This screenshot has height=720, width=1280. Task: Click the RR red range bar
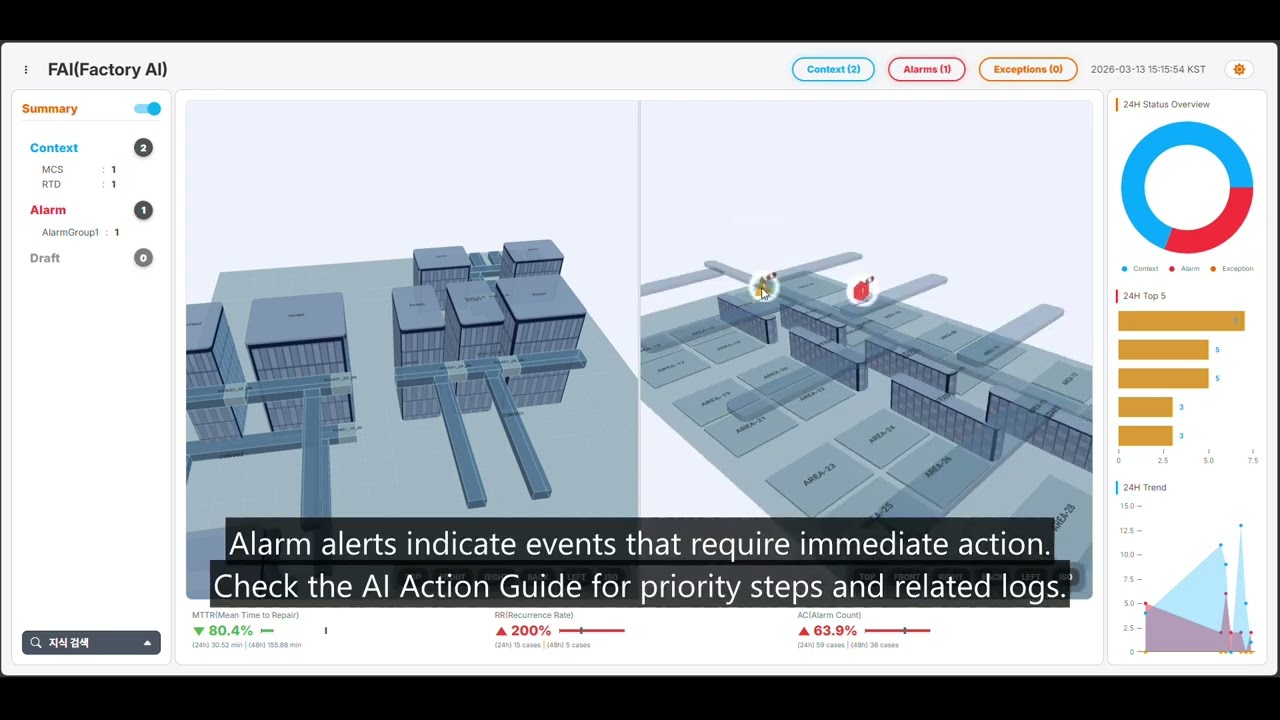[591, 631]
